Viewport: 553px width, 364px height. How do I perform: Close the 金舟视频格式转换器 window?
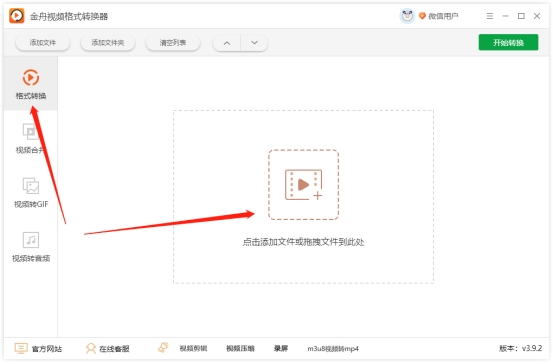[x=537, y=16]
